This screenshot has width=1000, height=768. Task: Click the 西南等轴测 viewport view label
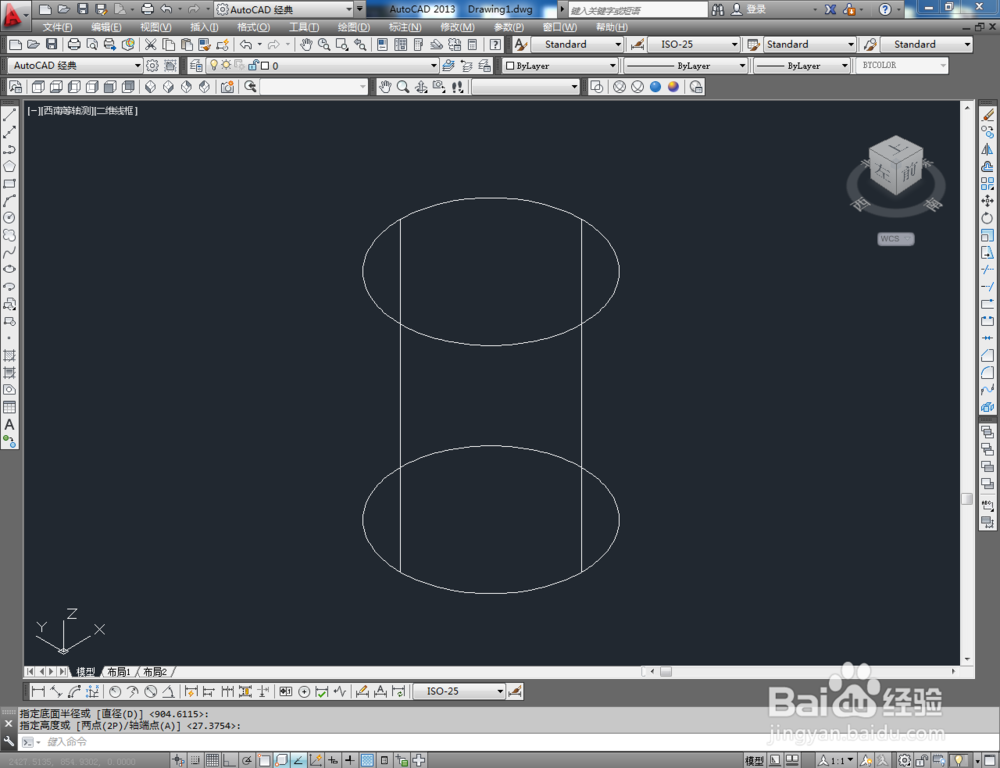[x=68, y=111]
